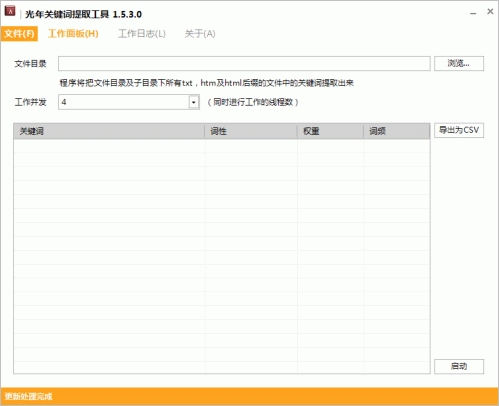499x406 pixels.
Task: Open the 工作日志(L) tab
Action: coord(142,34)
